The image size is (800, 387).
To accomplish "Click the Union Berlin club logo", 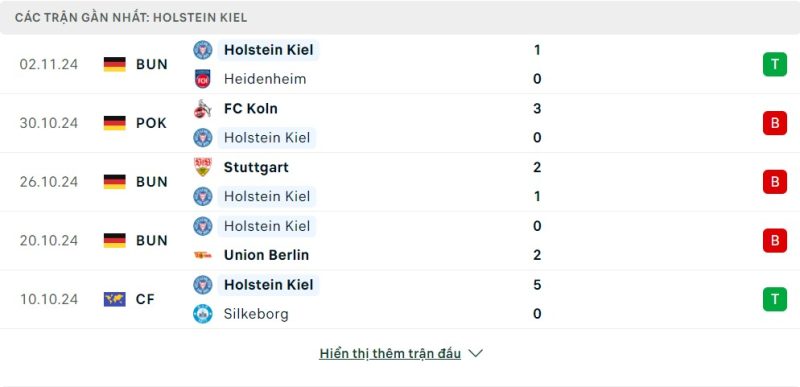I will coord(203,255).
